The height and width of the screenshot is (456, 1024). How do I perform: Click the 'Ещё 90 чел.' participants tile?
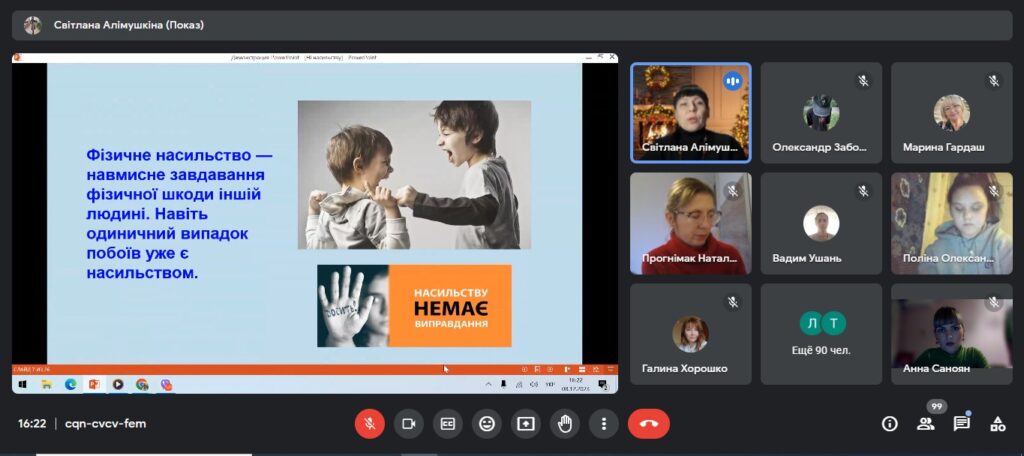pos(821,334)
